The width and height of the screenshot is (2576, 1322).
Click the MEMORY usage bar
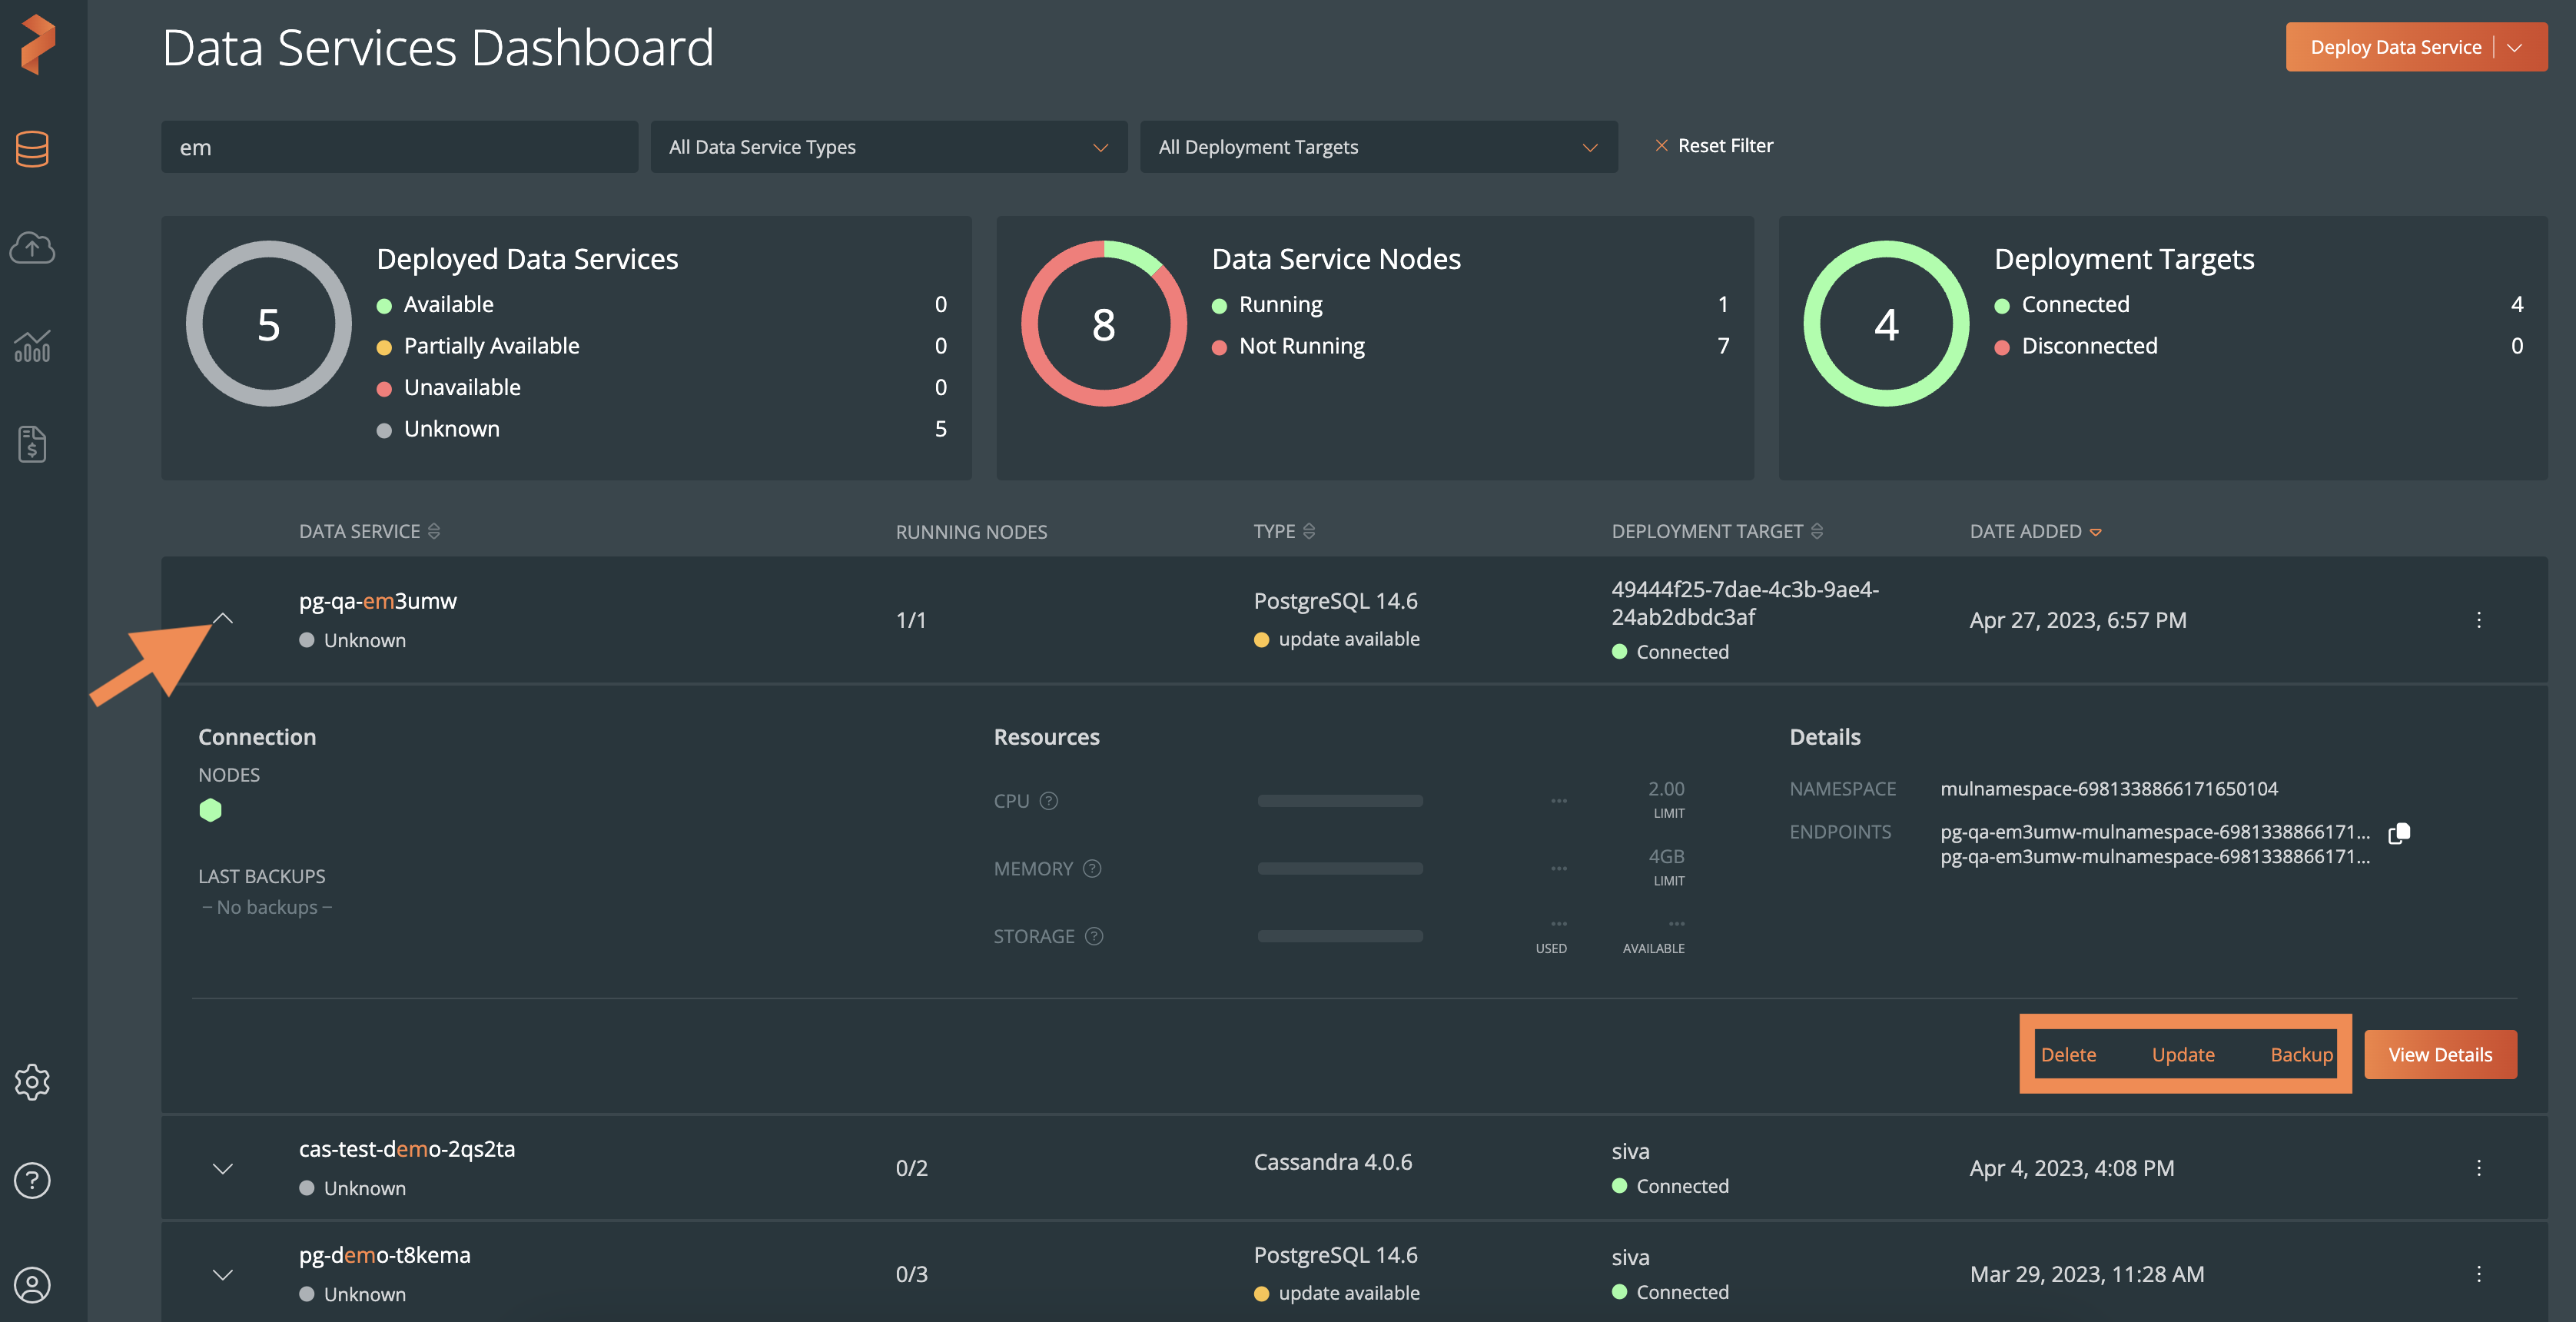coord(1340,869)
